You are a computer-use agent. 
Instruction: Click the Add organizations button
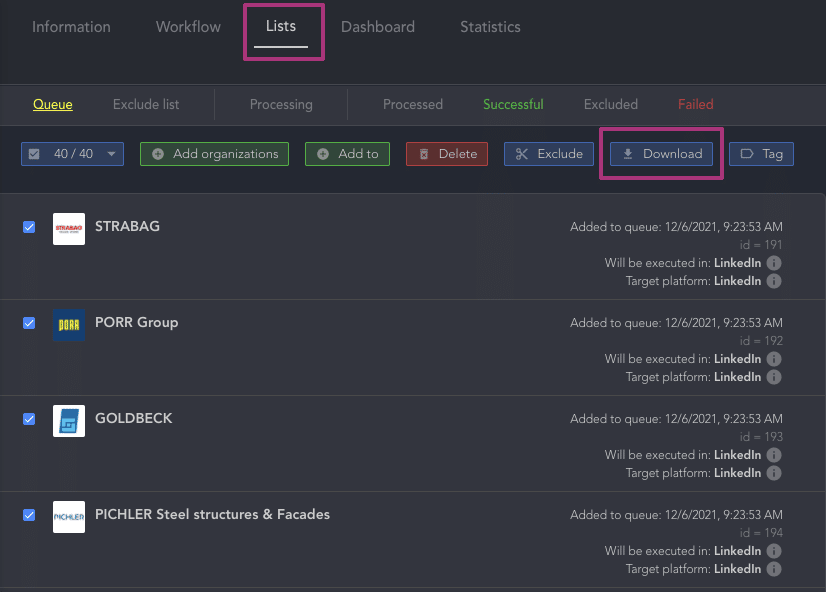tap(214, 154)
